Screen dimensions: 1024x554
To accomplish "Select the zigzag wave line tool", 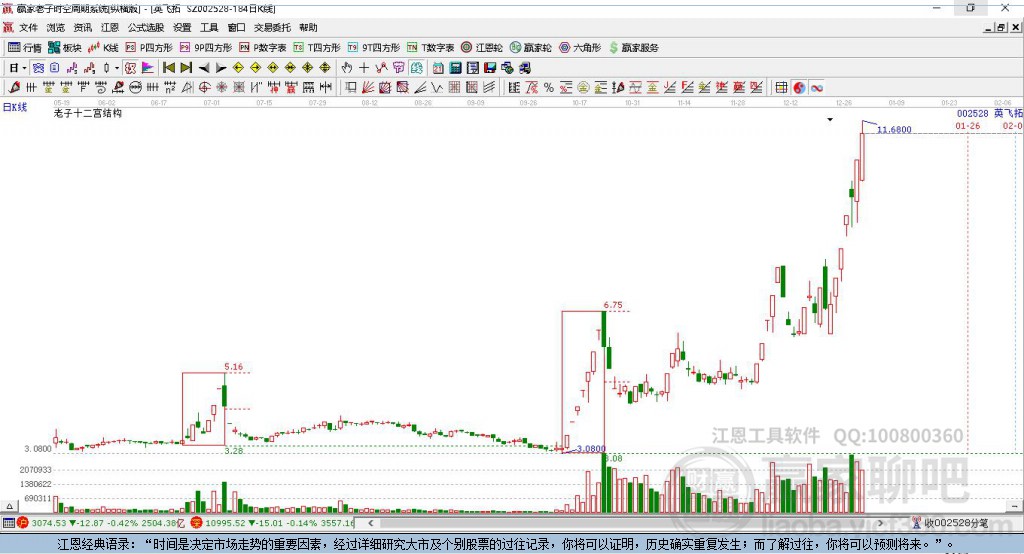I will pos(437,88).
